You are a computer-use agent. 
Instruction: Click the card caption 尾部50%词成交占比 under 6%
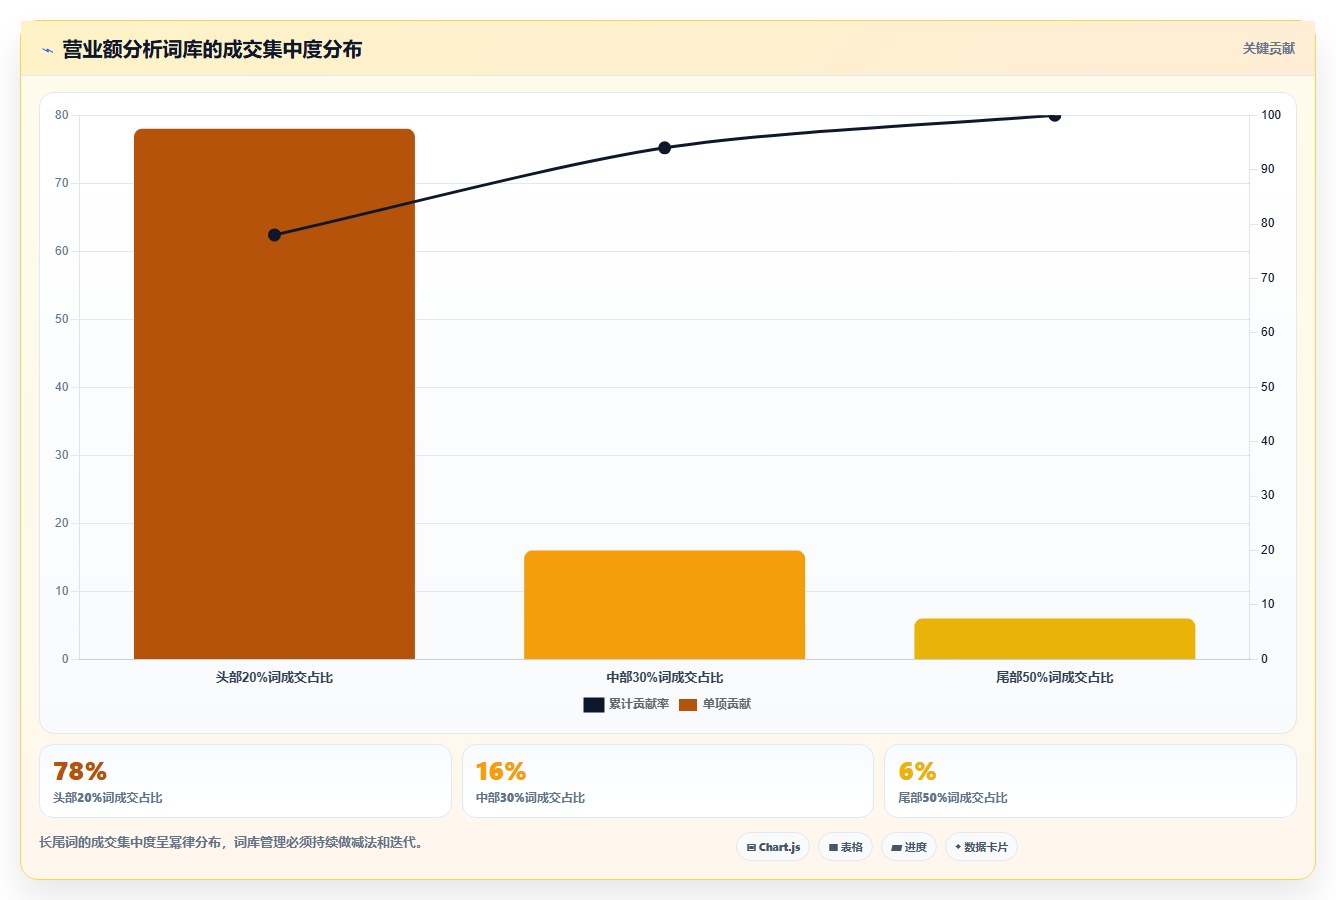(x=953, y=798)
